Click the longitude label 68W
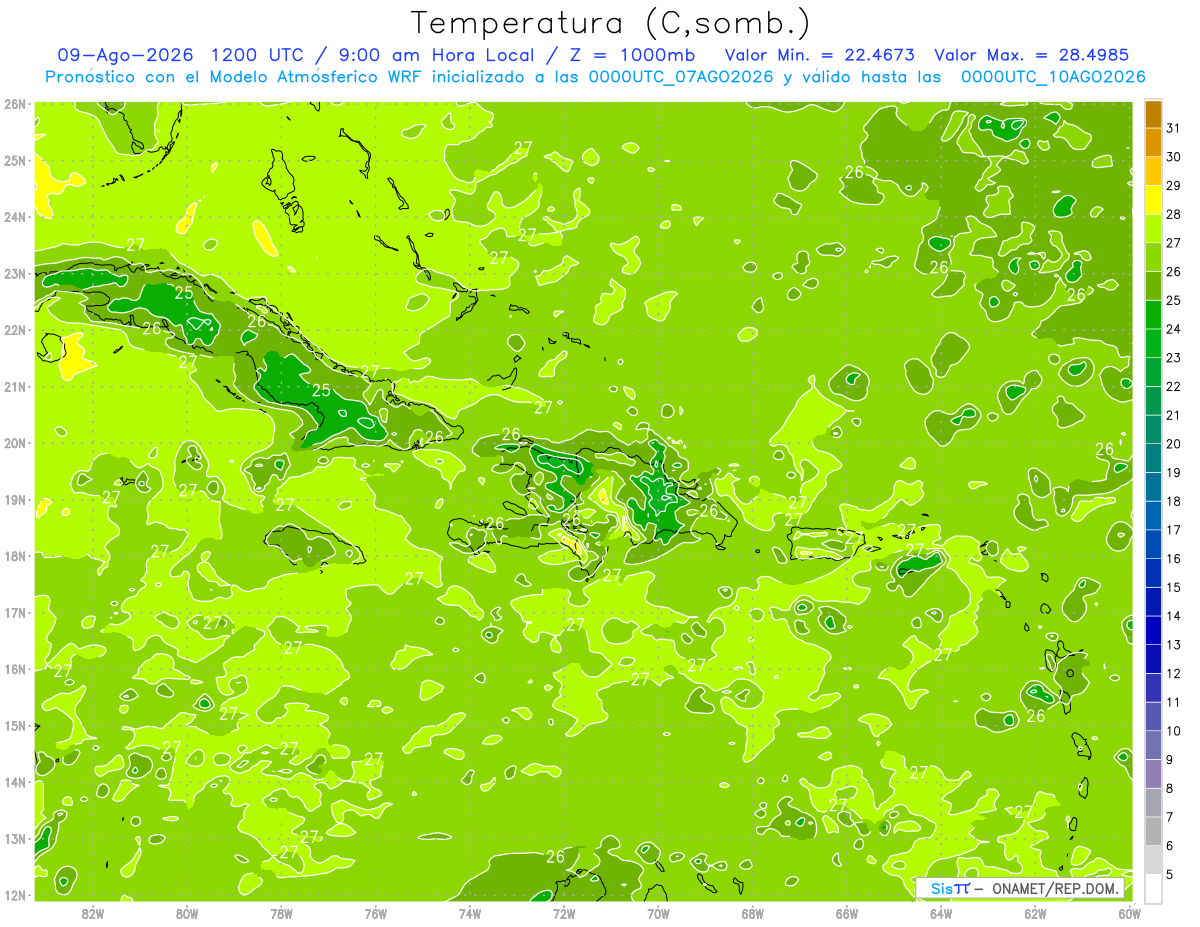This screenshot has height=927, width=1200. tap(753, 913)
